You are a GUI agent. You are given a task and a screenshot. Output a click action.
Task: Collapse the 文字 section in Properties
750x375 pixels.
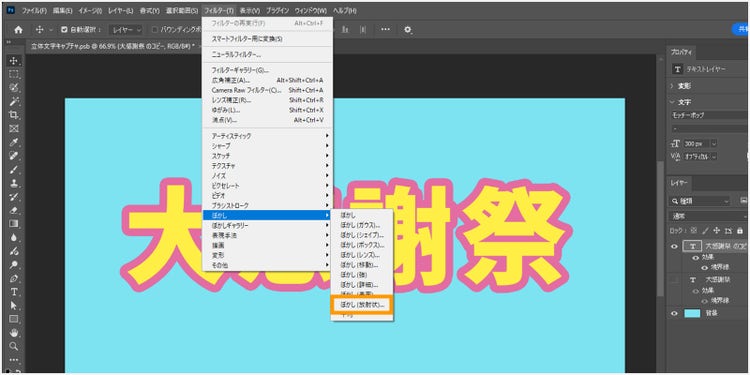(x=672, y=102)
